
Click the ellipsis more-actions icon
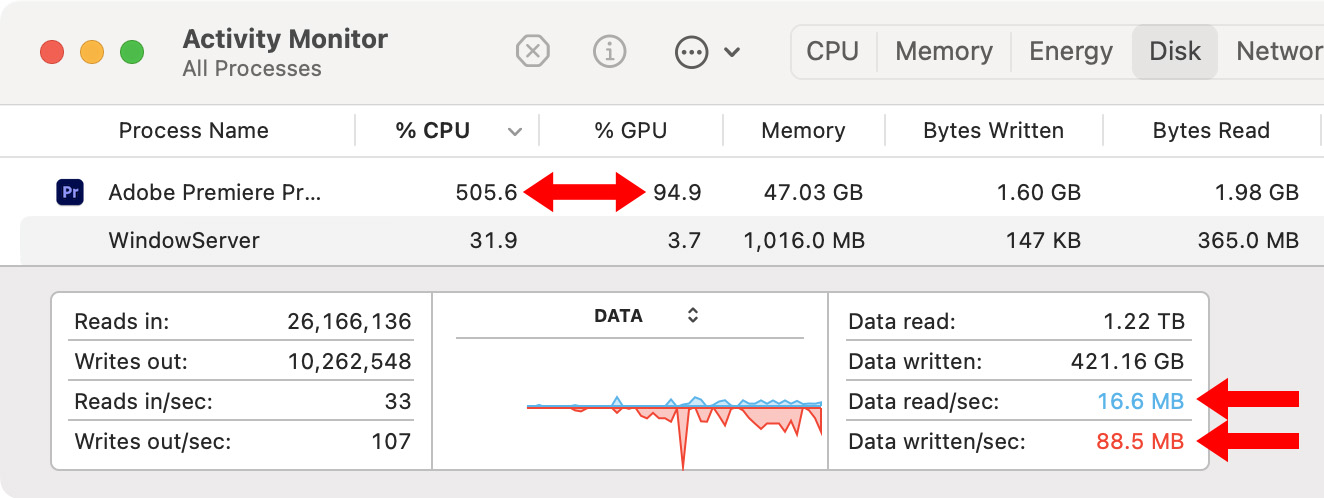[x=691, y=51]
